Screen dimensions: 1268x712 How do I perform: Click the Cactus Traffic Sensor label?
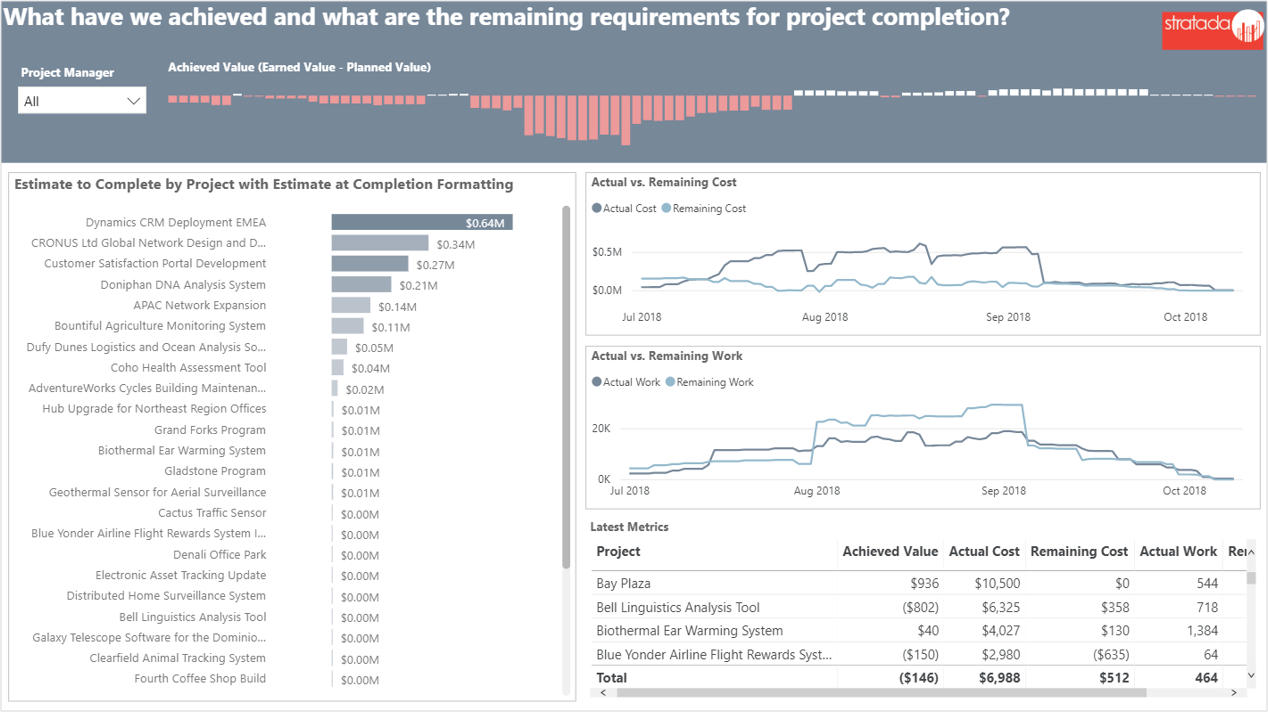(x=212, y=513)
